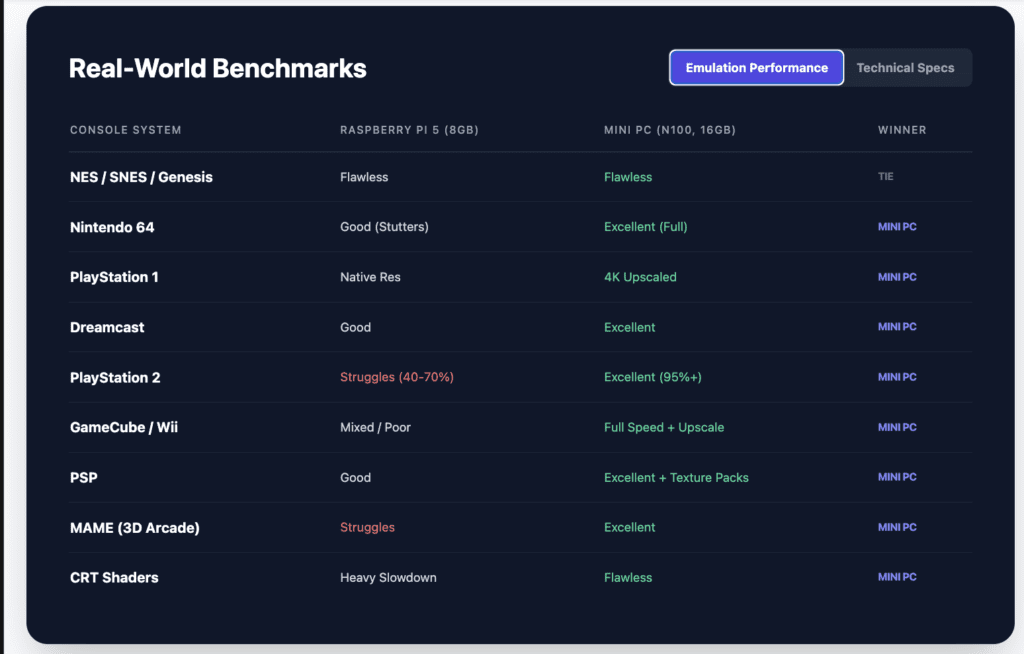Select the MAME (3D Arcade) row label
The image size is (1024, 654).
pos(135,528)
